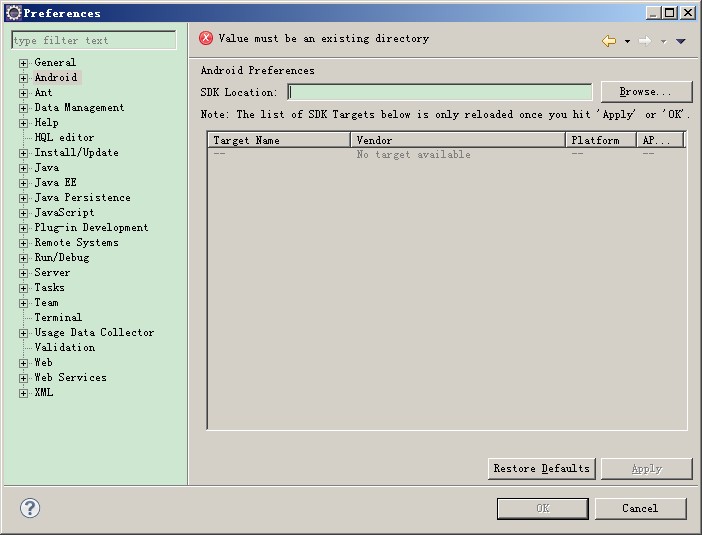Click the SDK Location input field
The height and width of the screenshot is (535, 702).
(440, 92)
